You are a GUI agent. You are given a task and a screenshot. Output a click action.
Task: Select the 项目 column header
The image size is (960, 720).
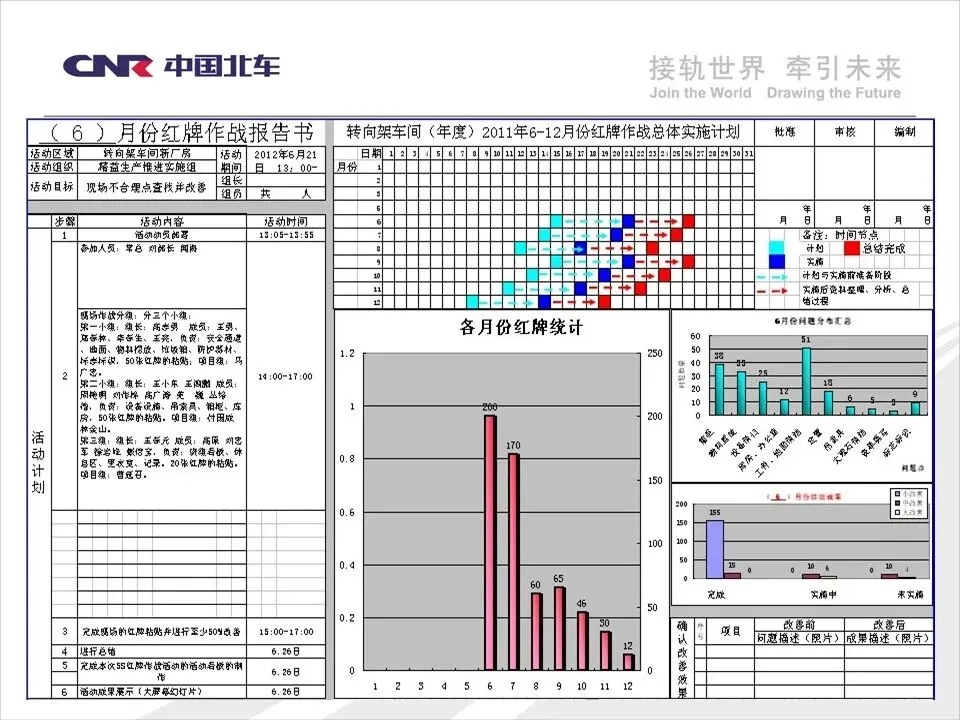coord(730,631)
